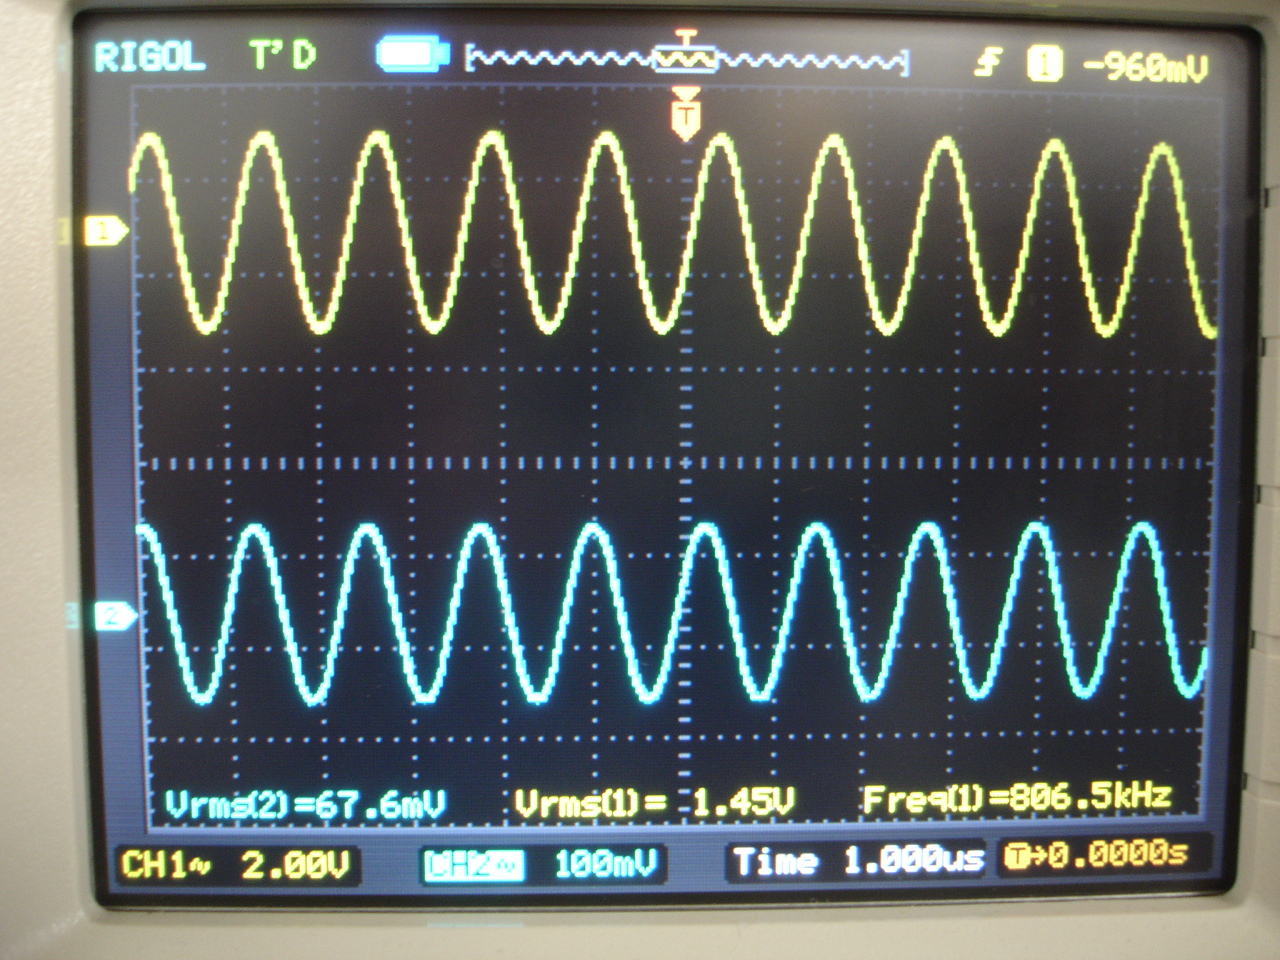Click the Vrms(1)= 1.45V measurement
Viewport: 1280px width, 960px height.
[x=655, y=802]
